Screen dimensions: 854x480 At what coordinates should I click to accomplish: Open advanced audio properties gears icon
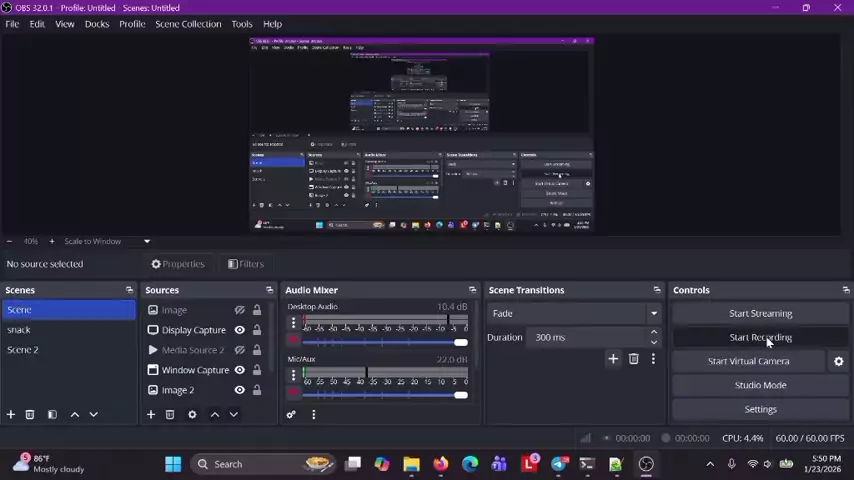[291, 414]
